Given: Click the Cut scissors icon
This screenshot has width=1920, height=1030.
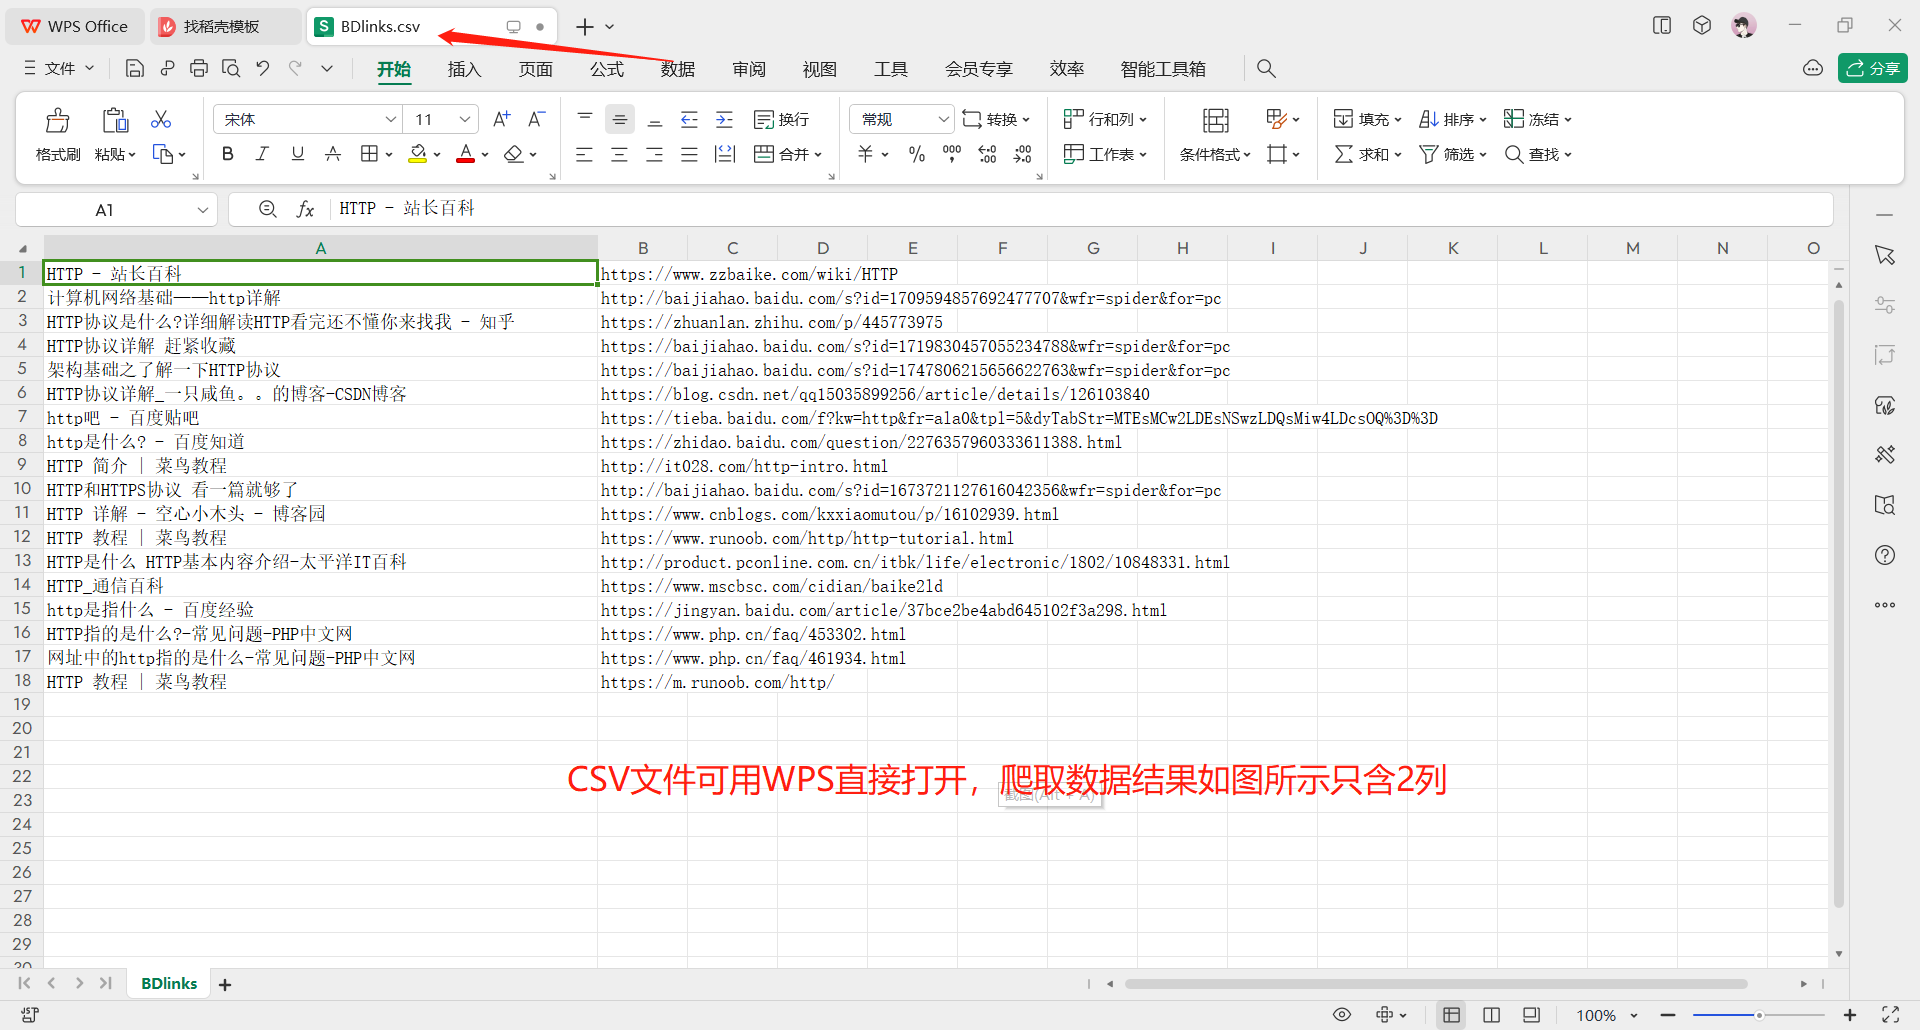Looking at the screenshot, I should (x=161, y=120).
